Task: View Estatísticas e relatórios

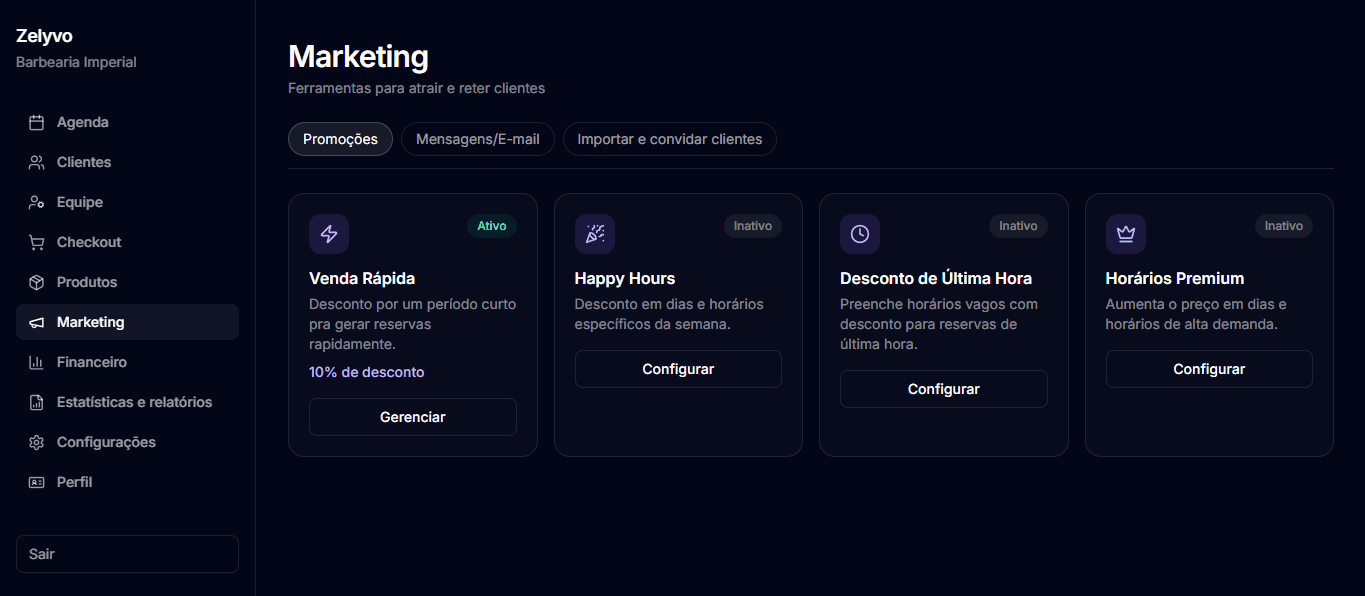Action: pyautogui.click(x=127, y=402)
